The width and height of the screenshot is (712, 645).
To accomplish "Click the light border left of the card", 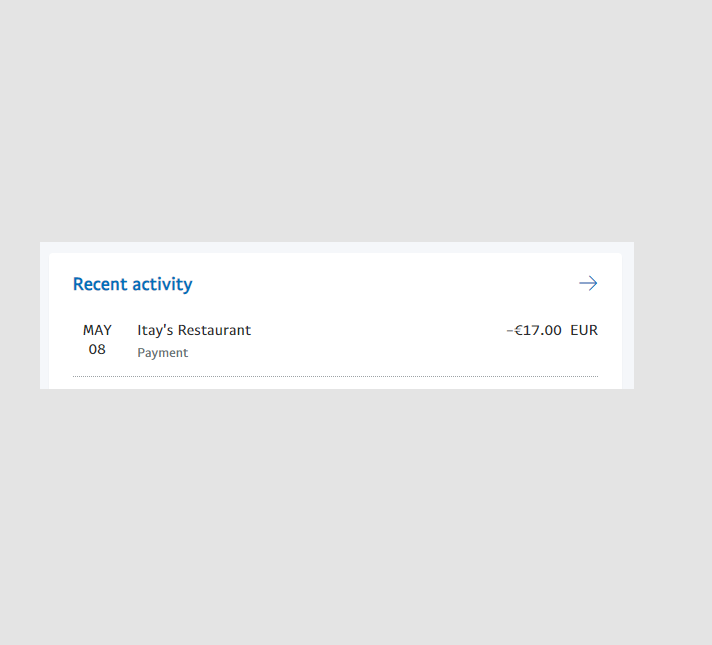I will [x=44, y=318].
